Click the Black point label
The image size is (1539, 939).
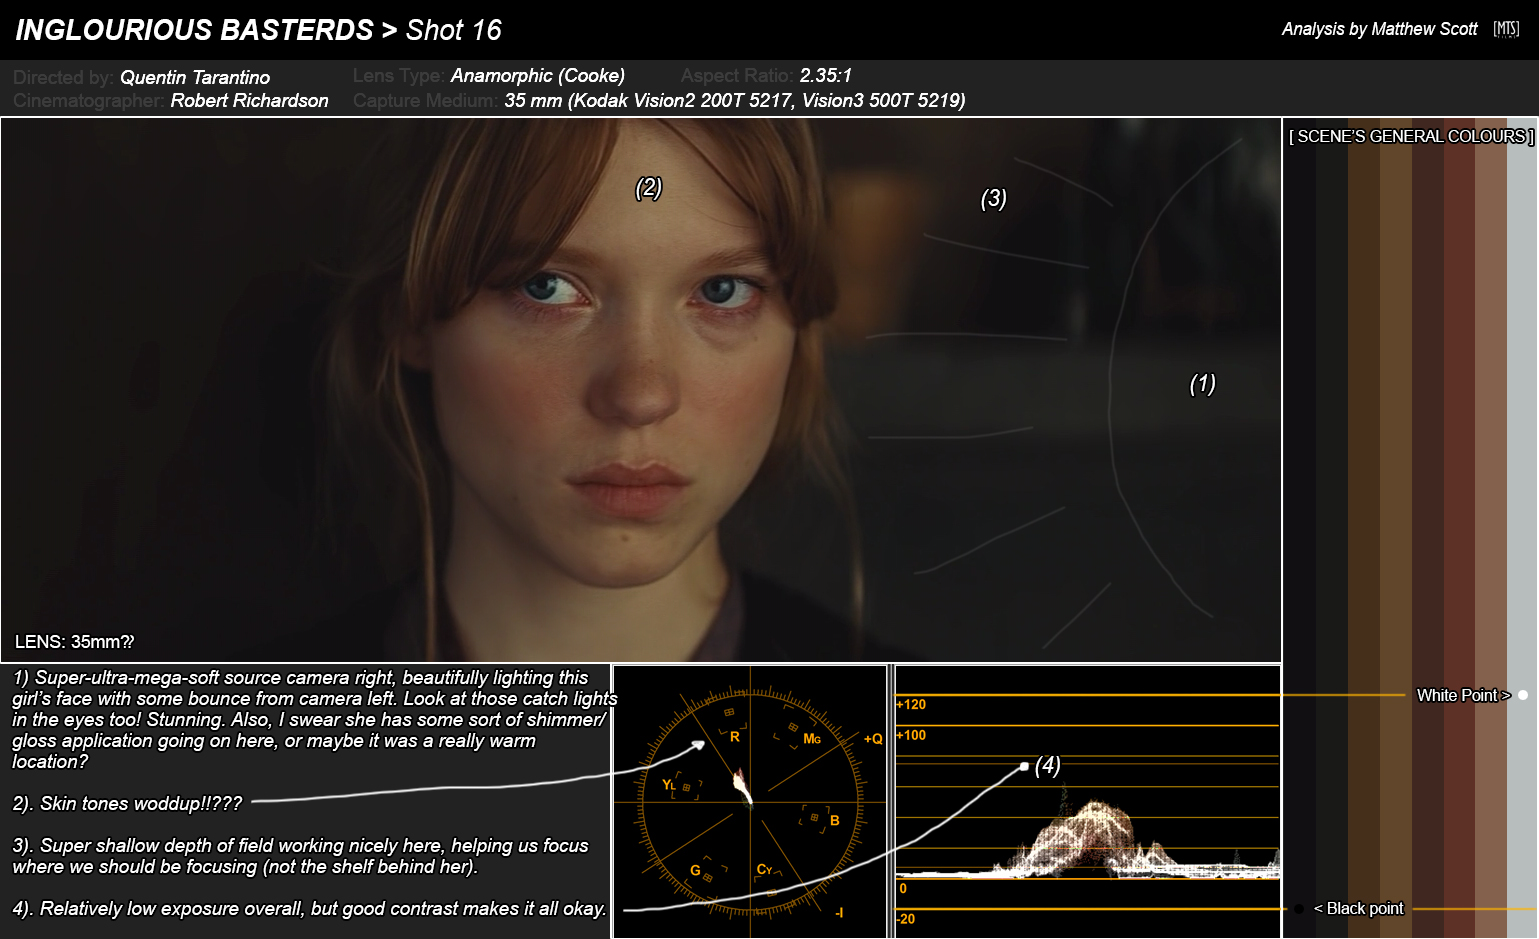[1358, 908]
